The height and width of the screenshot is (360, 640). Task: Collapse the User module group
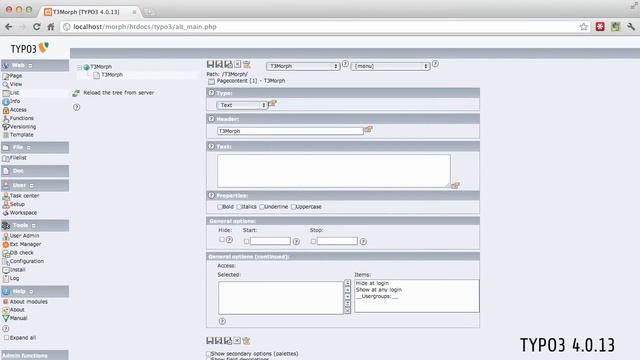[31, 186]
